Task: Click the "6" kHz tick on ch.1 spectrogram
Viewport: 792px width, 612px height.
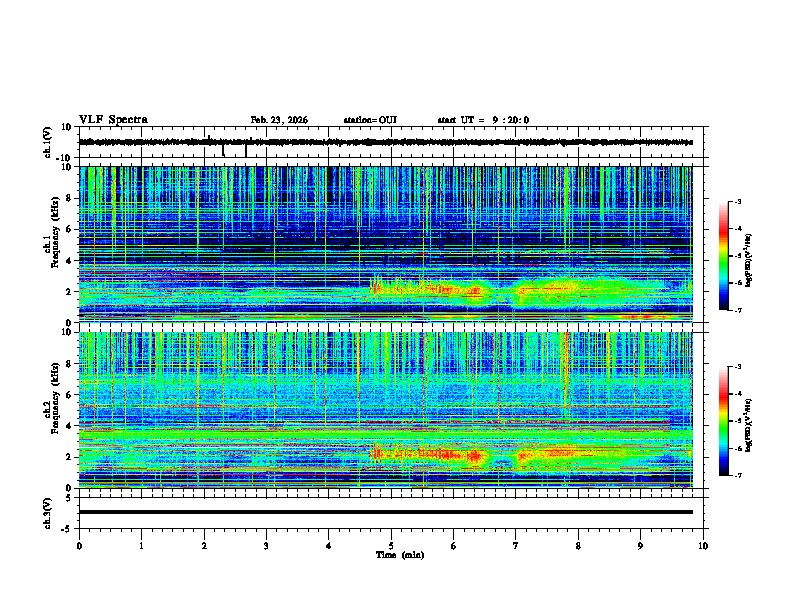Action: click(x=70, y=229)
